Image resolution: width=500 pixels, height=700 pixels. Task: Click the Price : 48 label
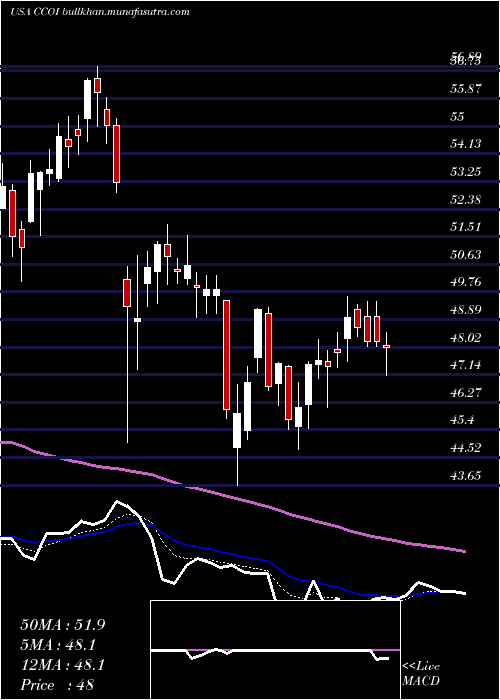click(58, 685)
